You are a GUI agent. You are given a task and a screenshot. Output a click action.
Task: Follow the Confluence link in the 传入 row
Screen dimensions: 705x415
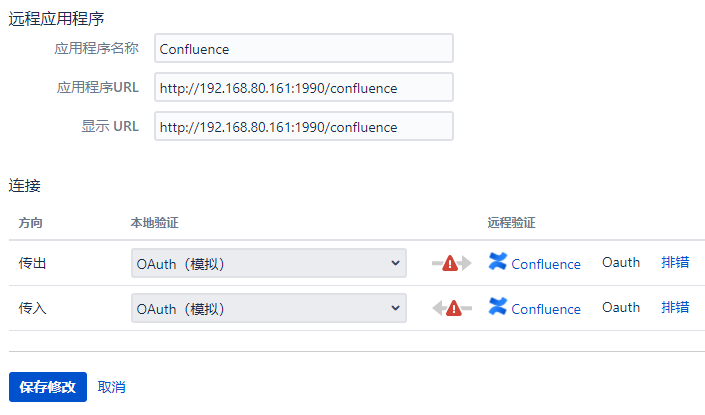click(545, 309)
